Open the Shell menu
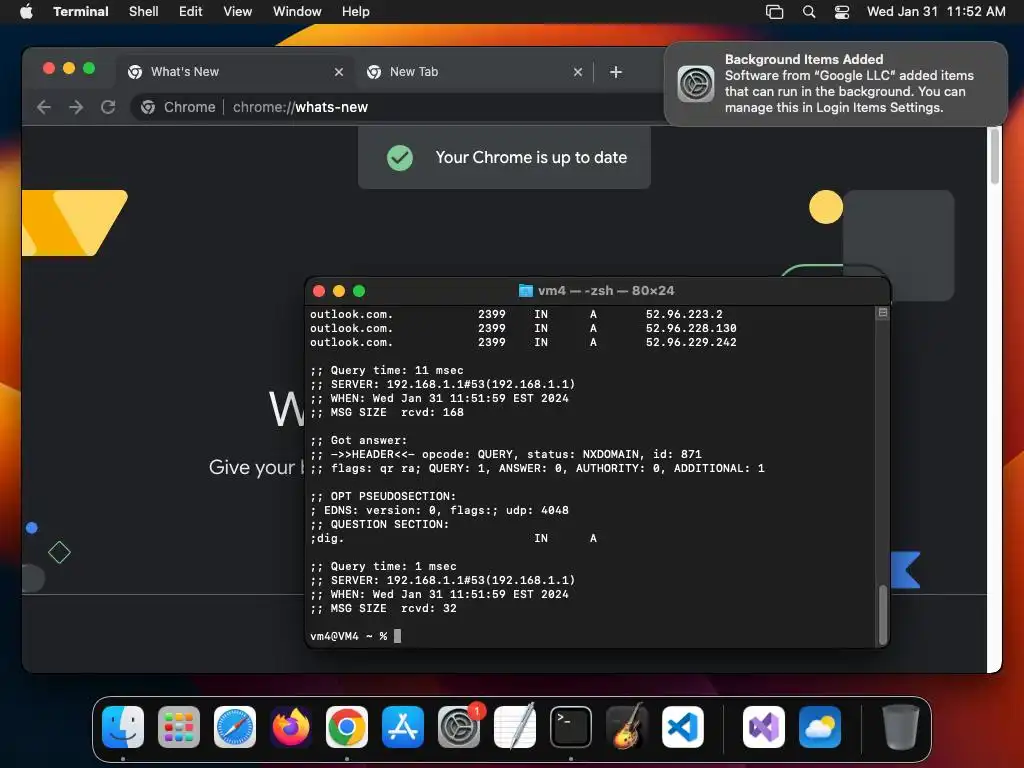1024x768 pixels. (x=143, y=11)
